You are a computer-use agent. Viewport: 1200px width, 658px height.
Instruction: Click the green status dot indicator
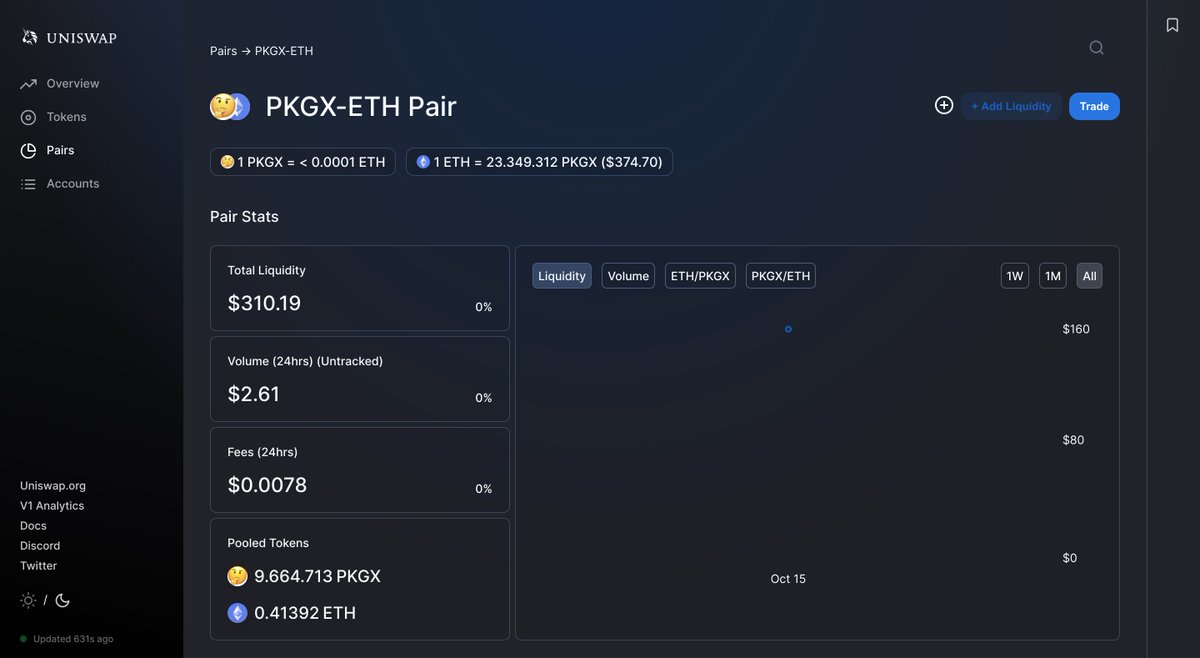coord(24,639)
